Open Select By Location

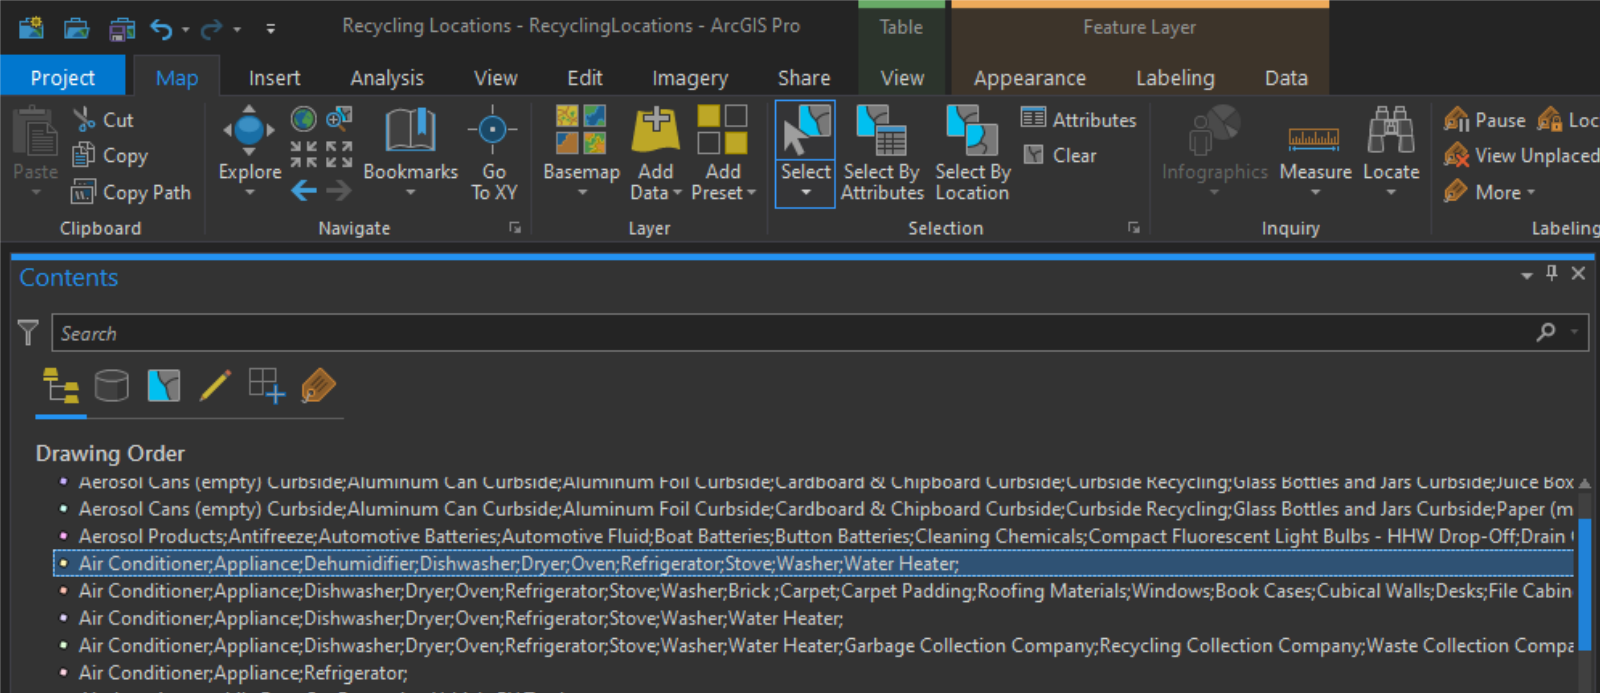click(973, 153)
